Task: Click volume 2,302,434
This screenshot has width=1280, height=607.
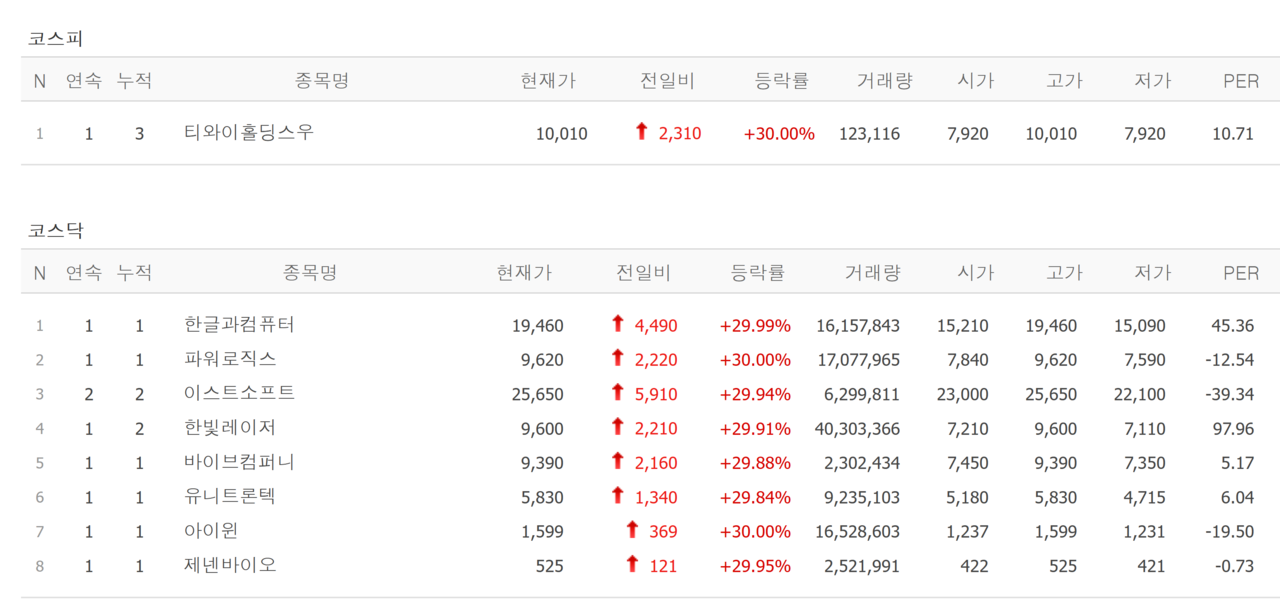Action: click(863, 463)
